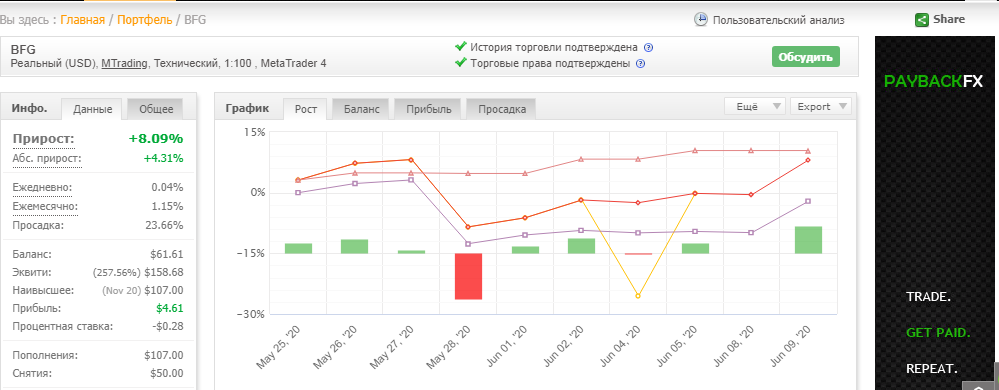Open the Портфель breadcrumb link

click(144, 20)
